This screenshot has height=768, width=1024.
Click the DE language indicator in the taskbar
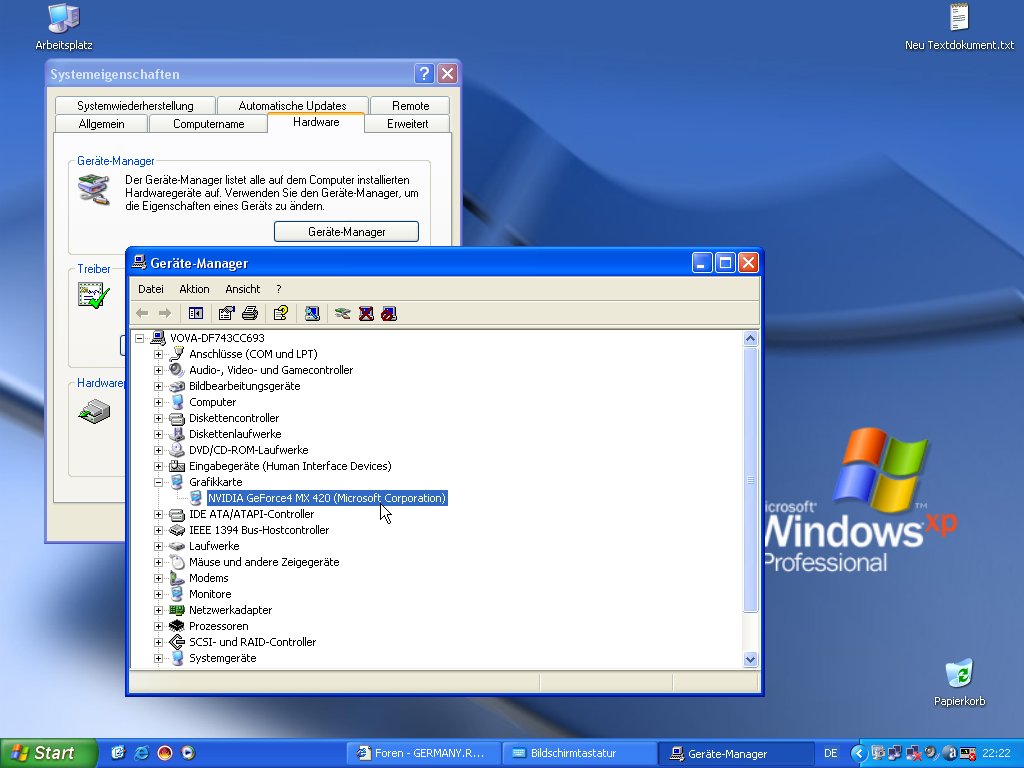[x=830, y=753]
